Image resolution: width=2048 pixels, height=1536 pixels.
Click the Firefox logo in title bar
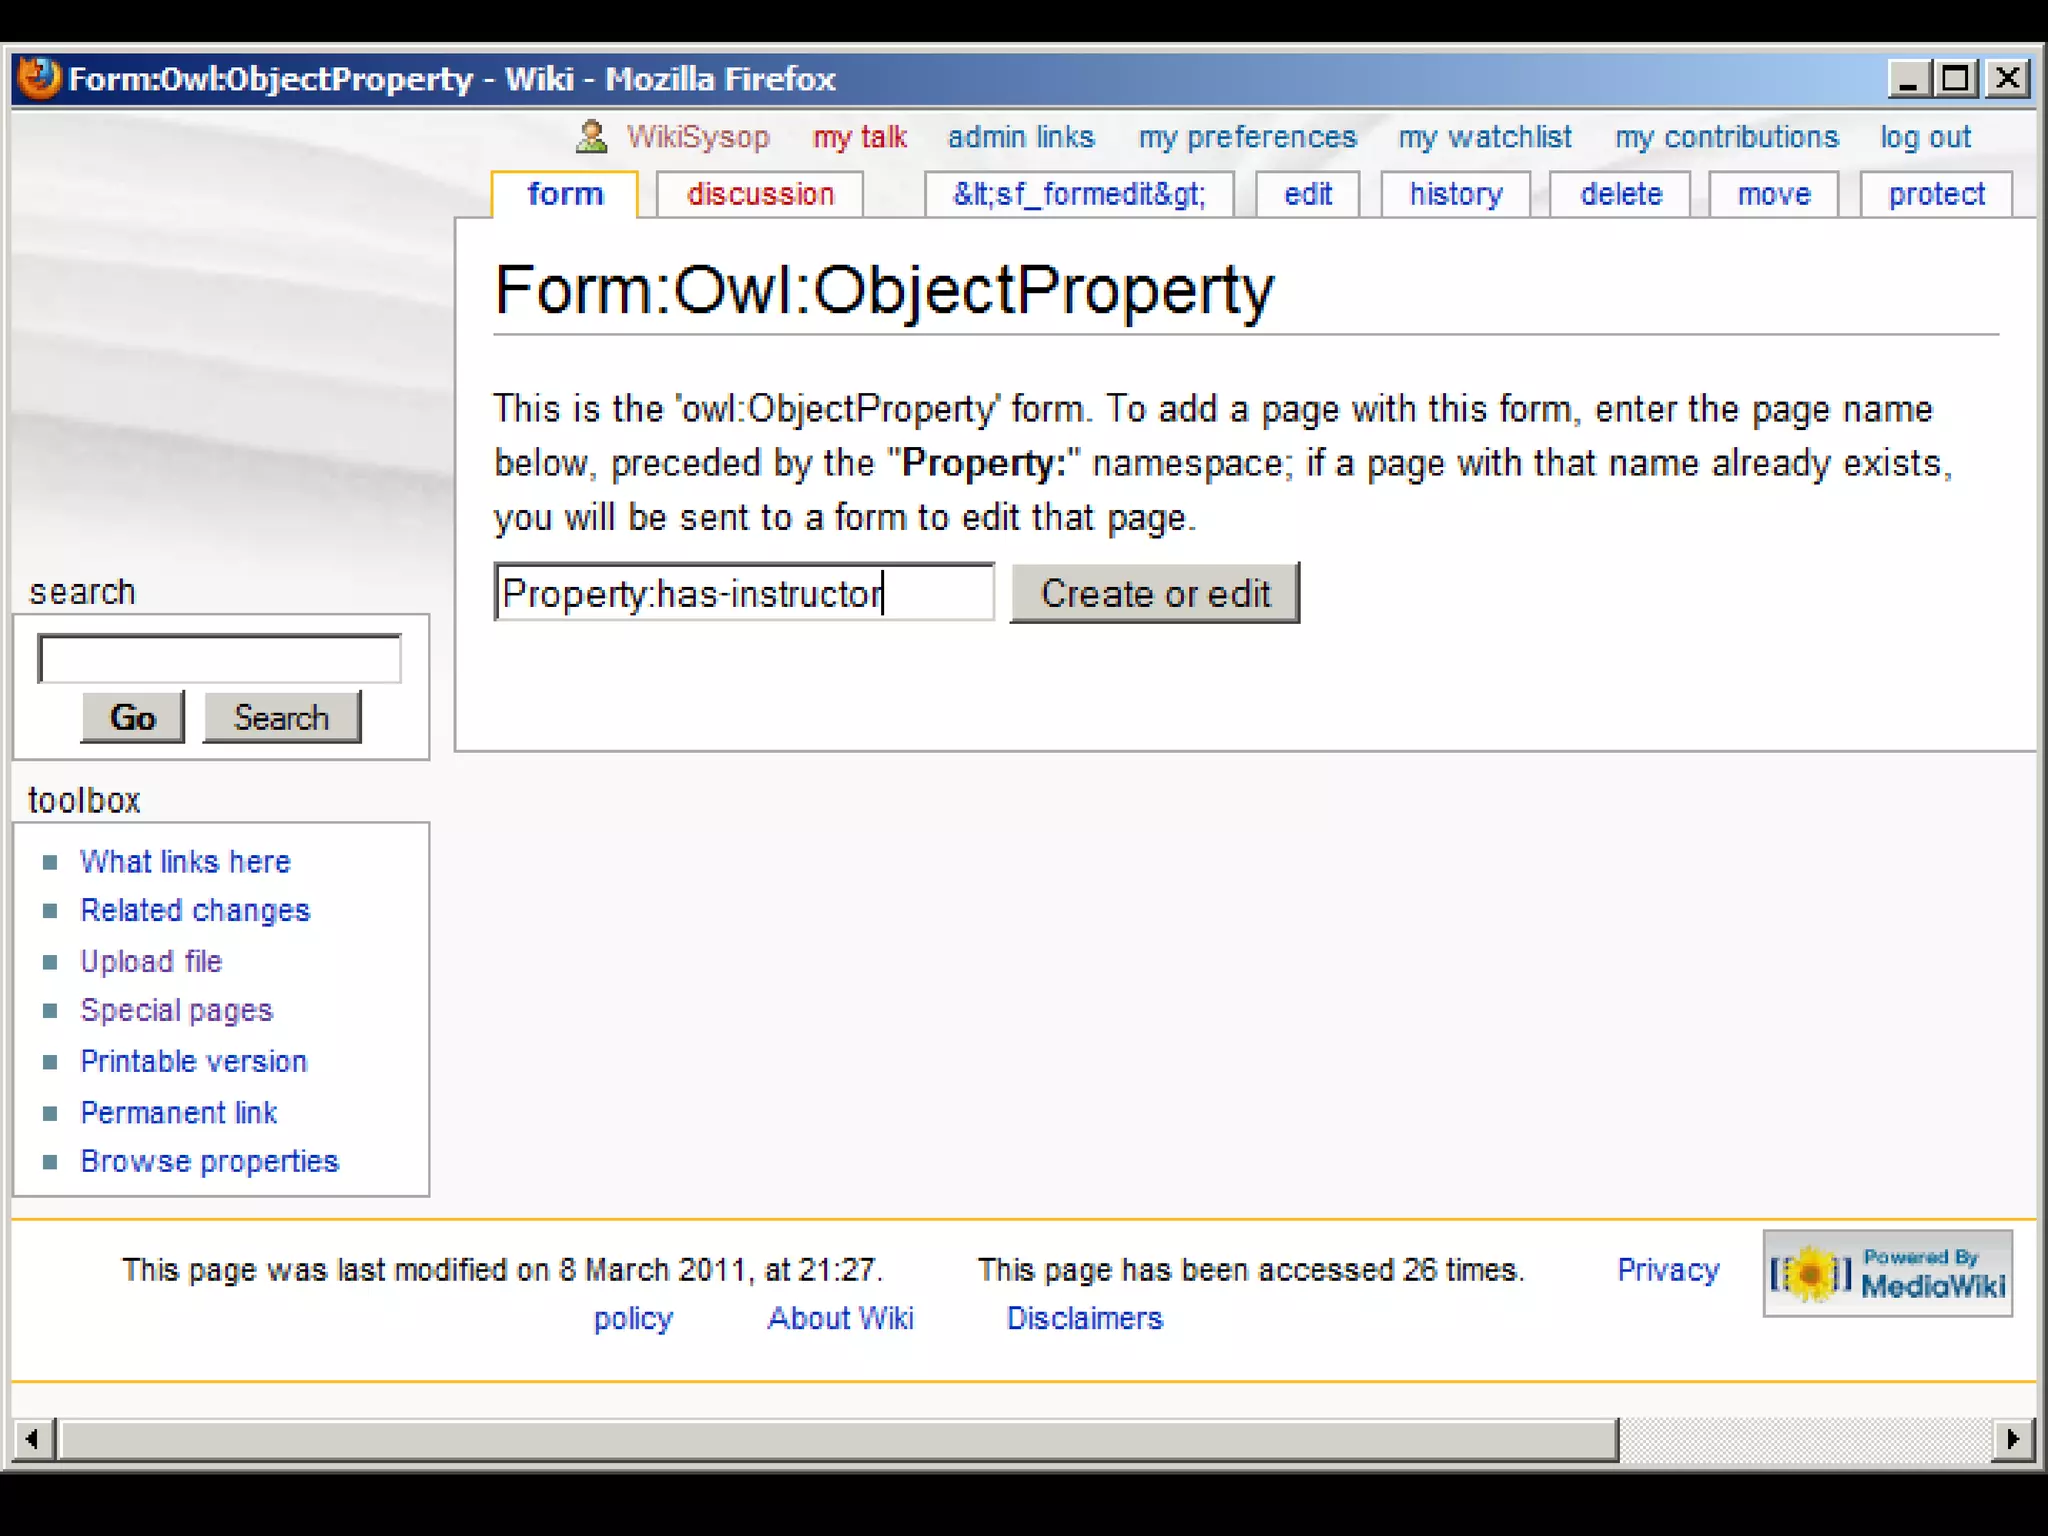[x=40, y=78]
